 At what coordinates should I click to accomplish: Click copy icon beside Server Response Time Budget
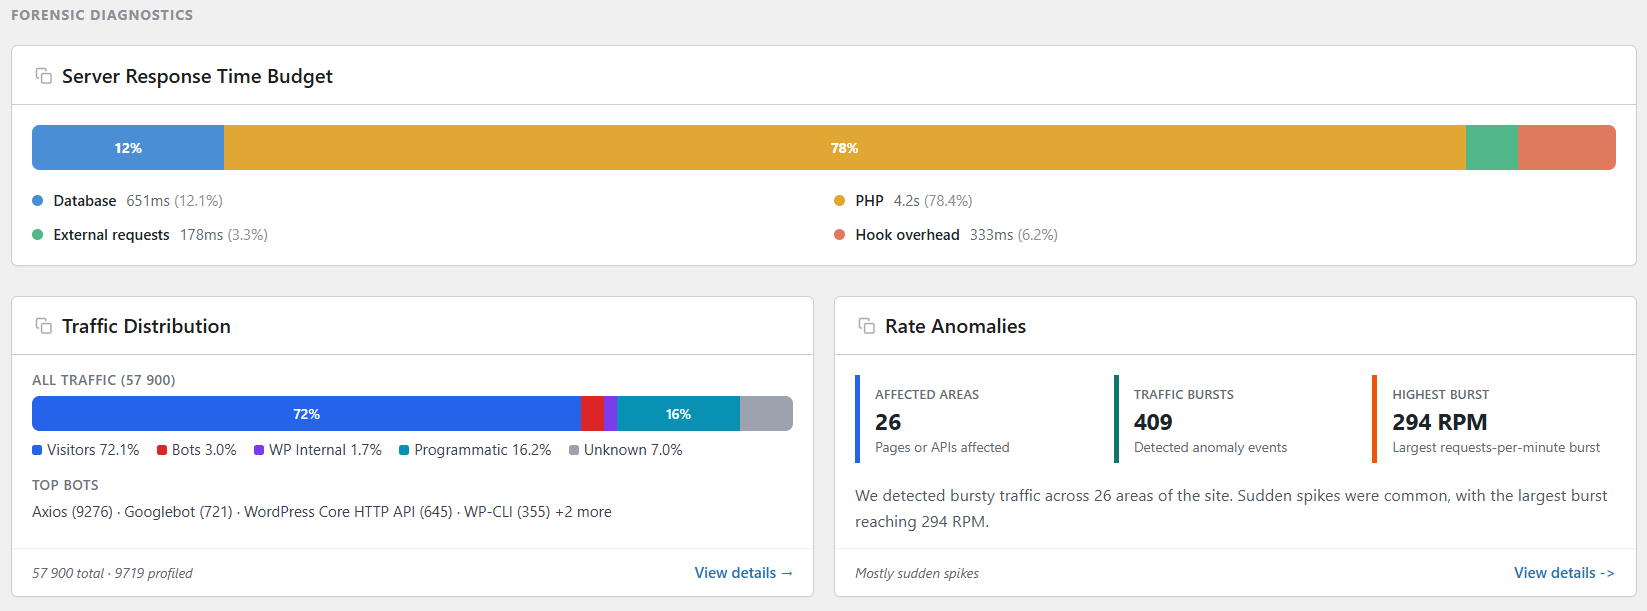pyautogui.click(x=44, y=76)
